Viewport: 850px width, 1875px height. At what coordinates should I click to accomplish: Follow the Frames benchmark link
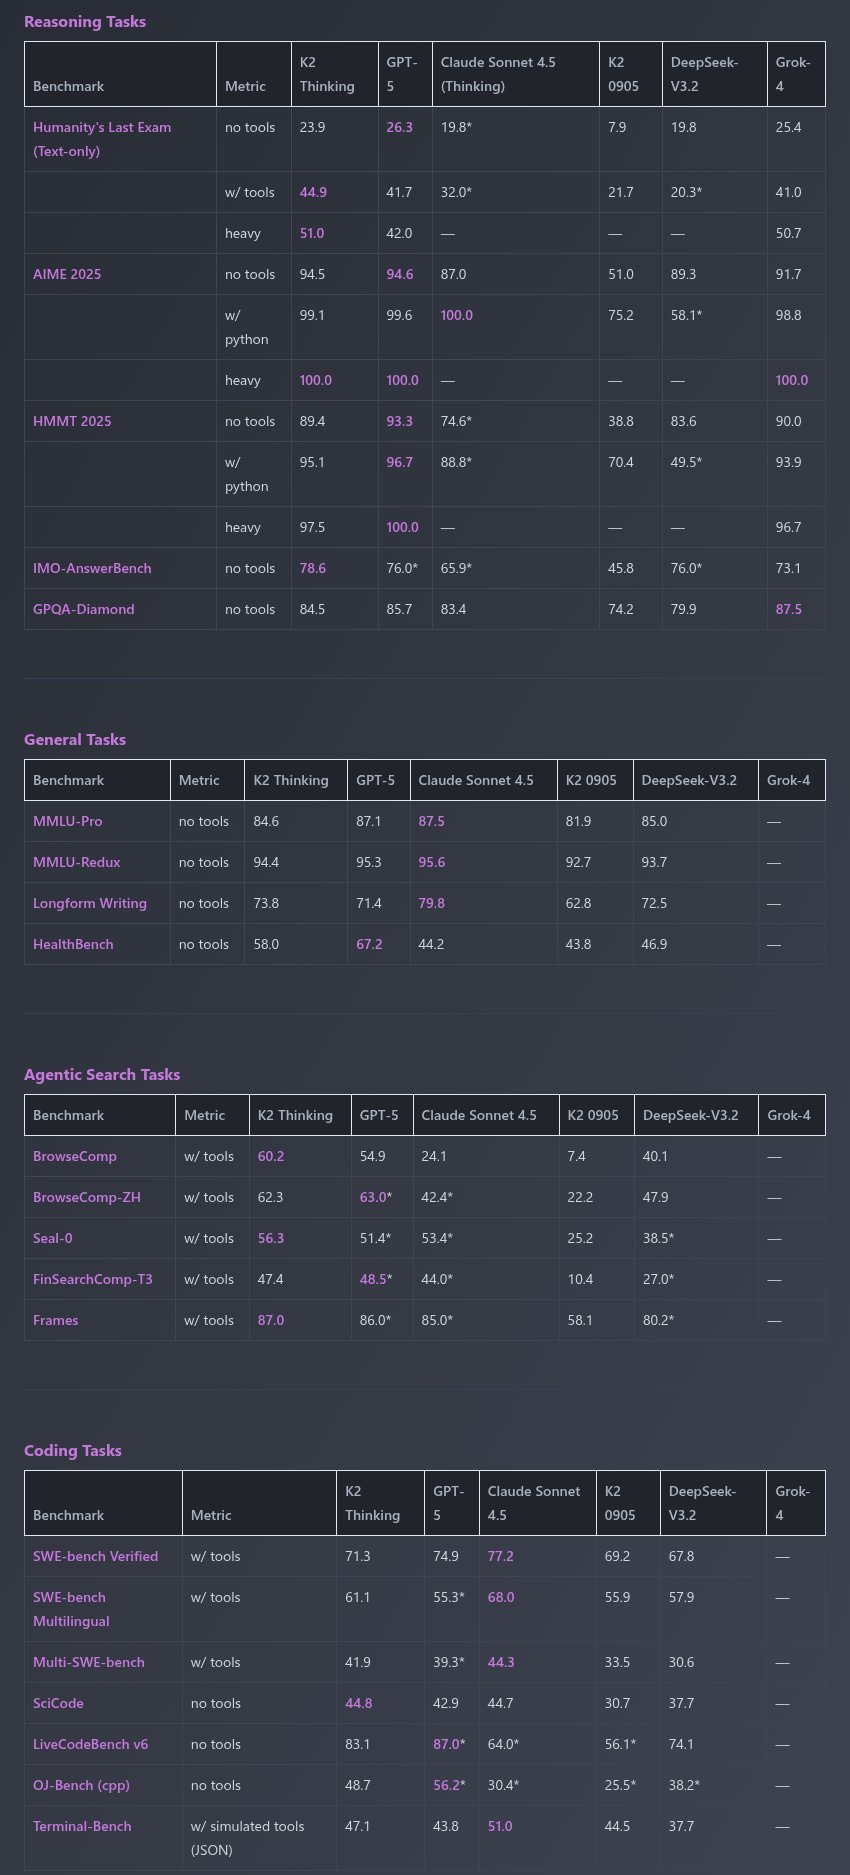[55, 1321]
